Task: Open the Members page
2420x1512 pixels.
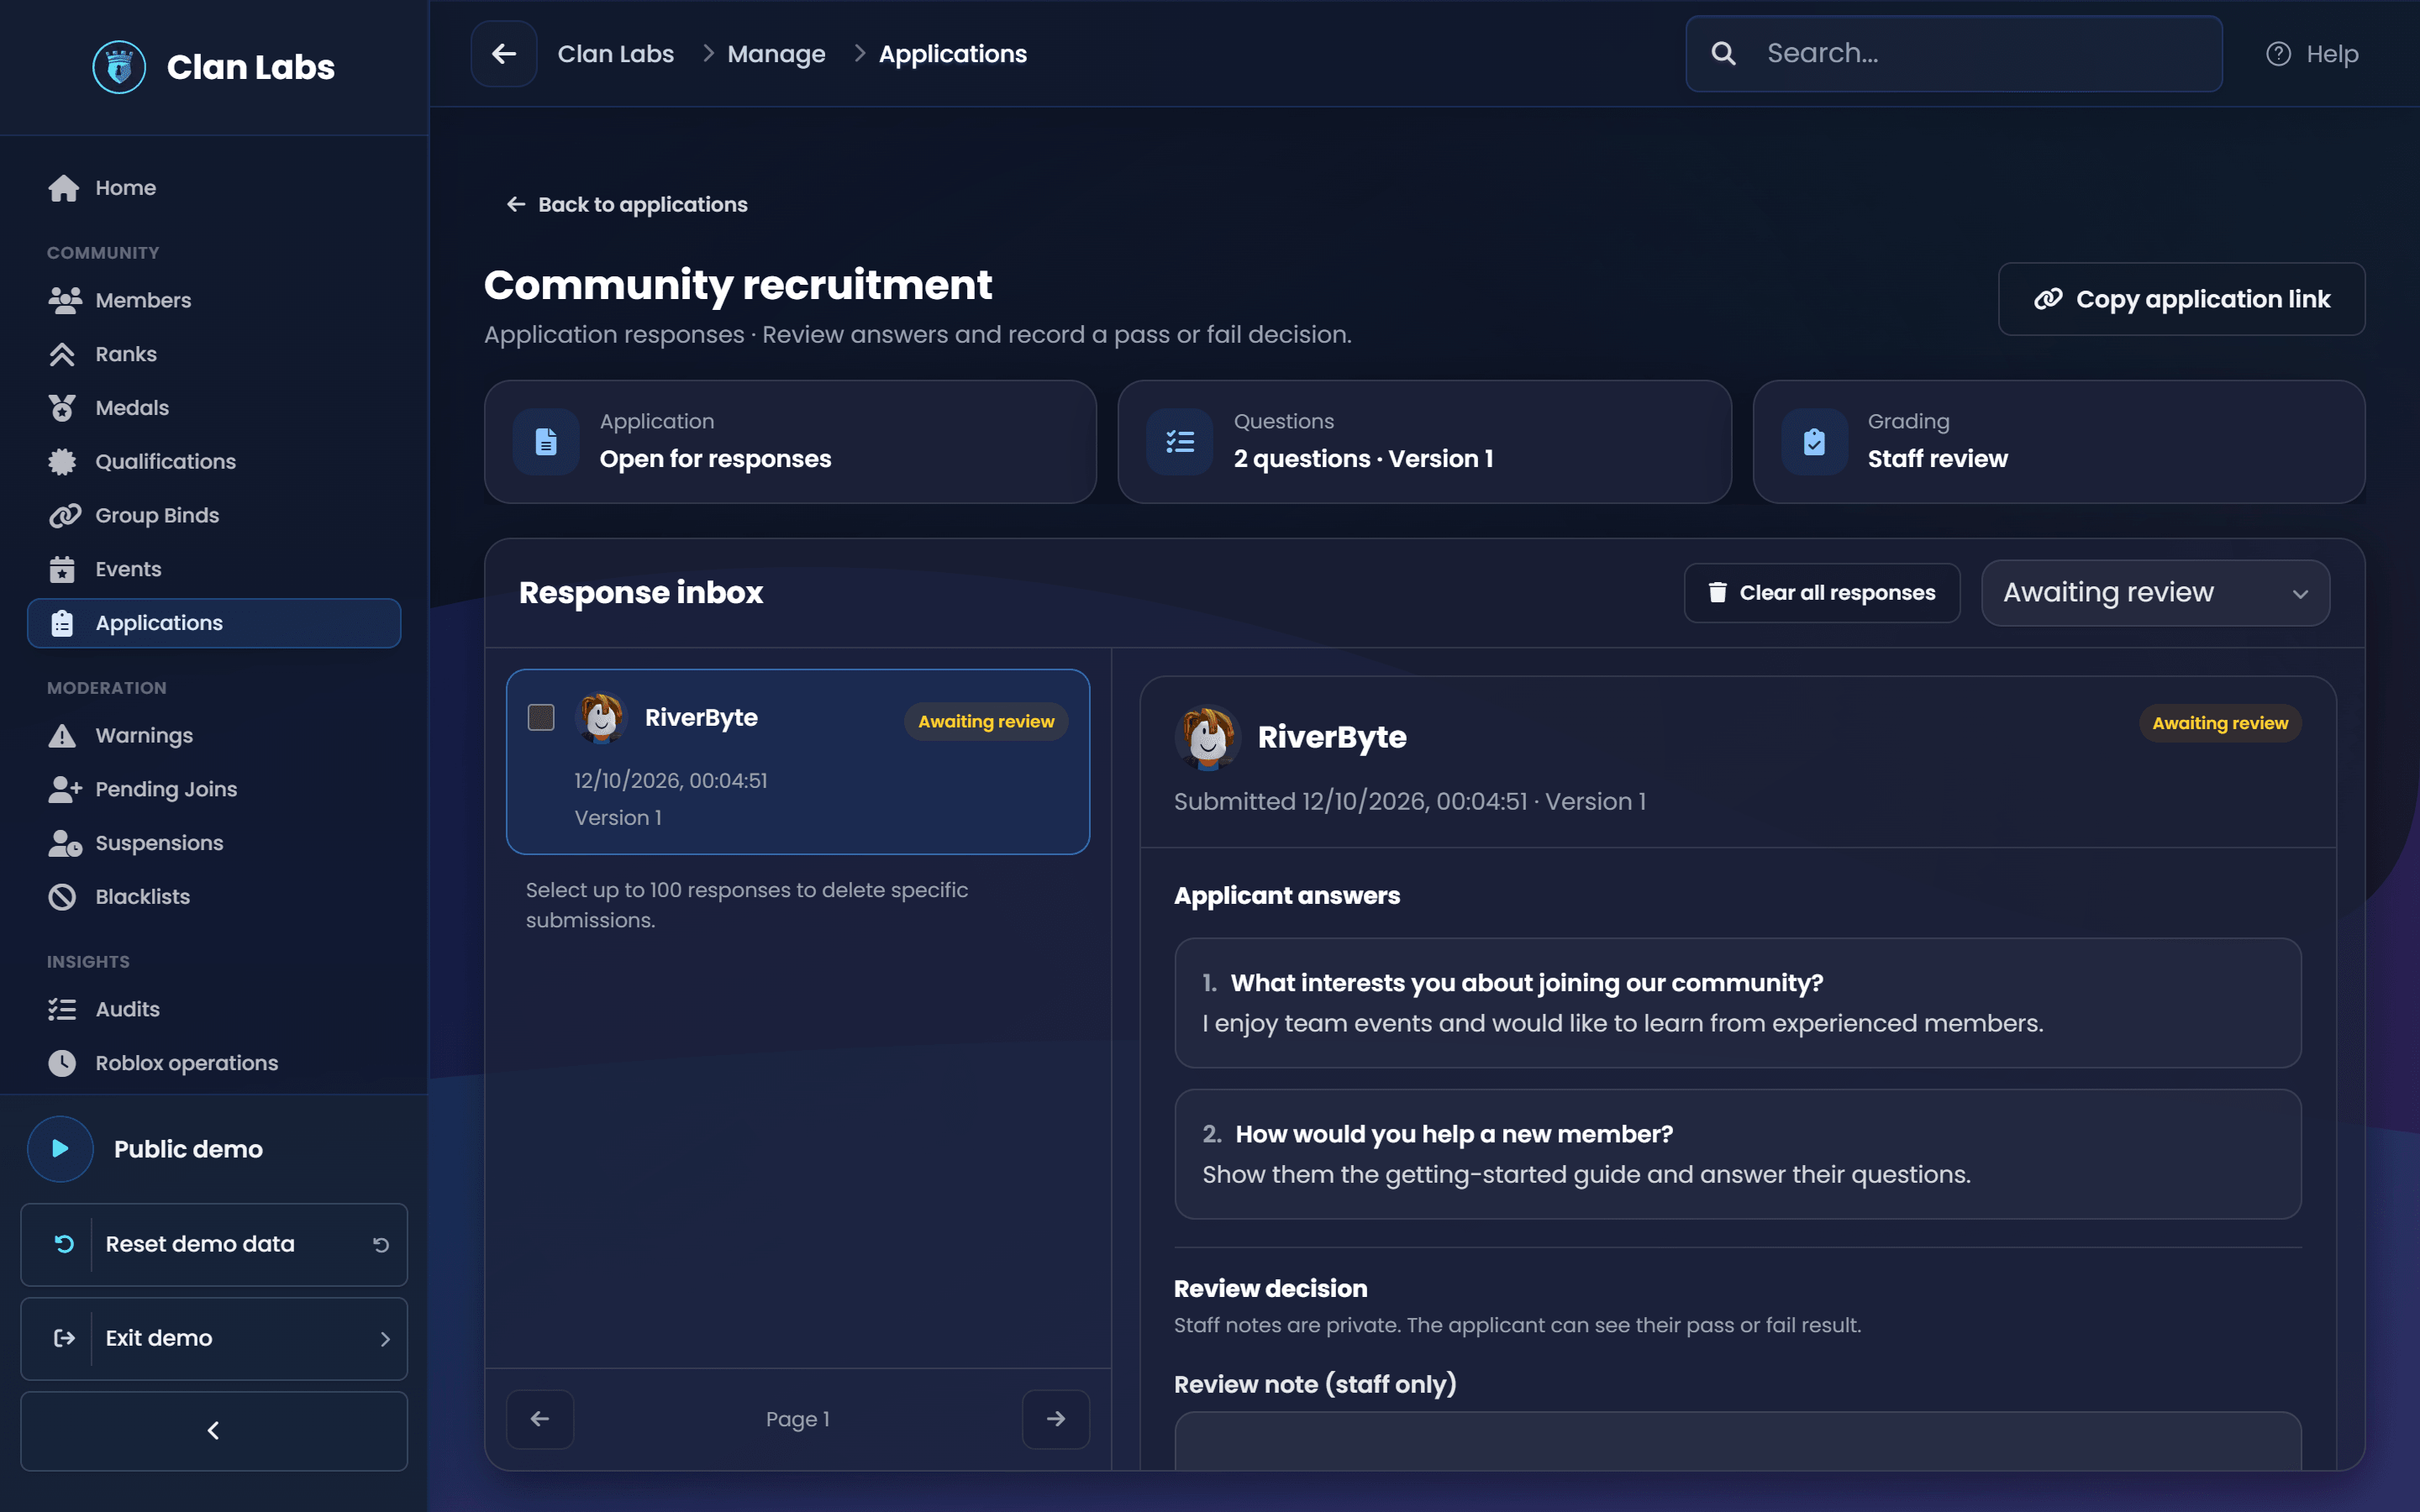Action: [214, 300]
